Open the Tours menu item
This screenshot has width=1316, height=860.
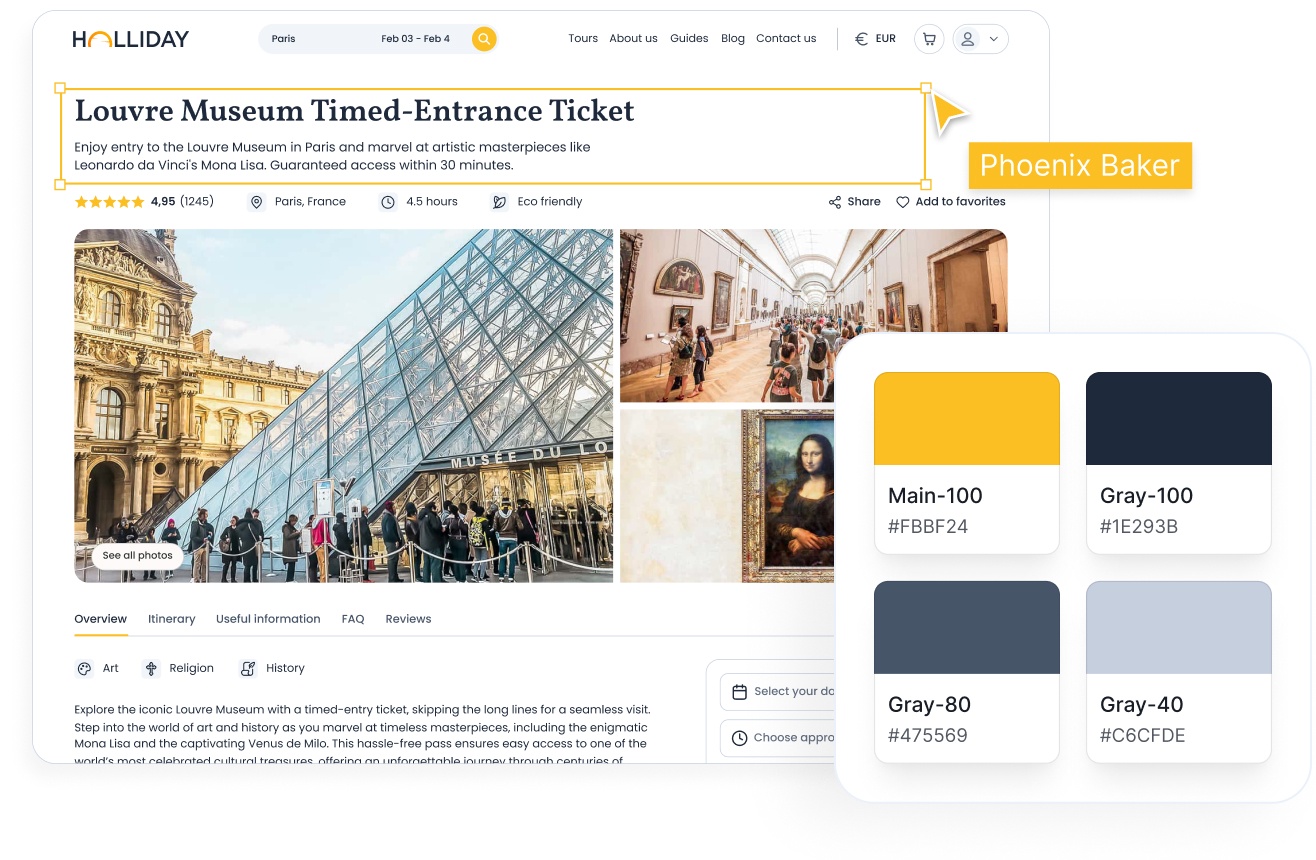pyautogui.click(x=583, y=39)
